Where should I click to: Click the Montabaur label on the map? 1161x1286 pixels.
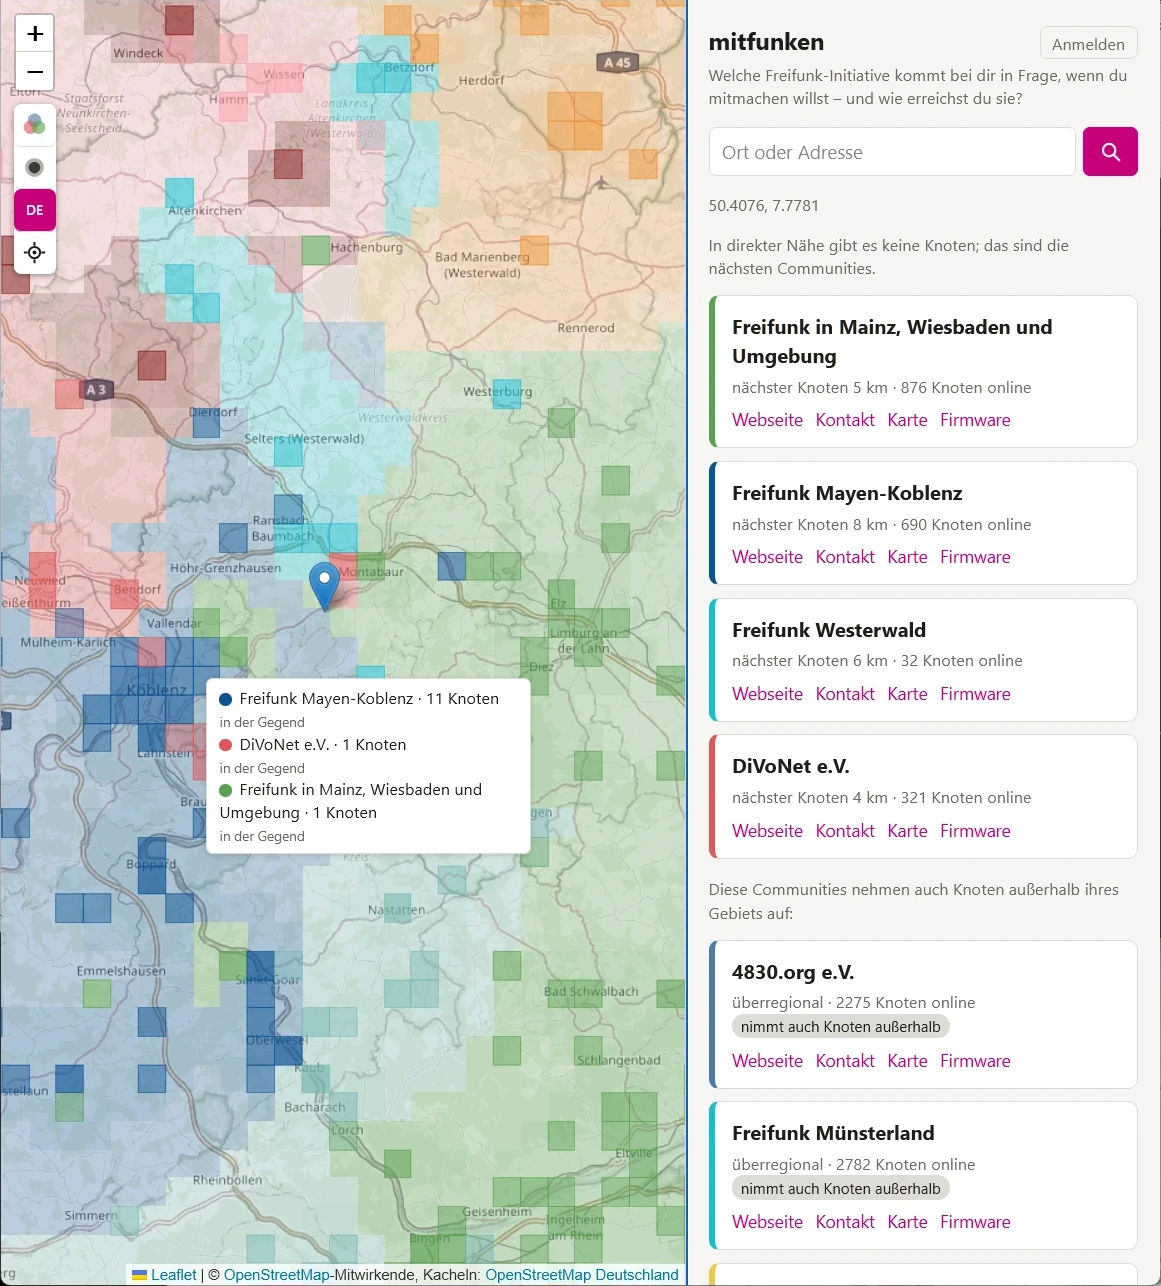[x=371, y=572]
